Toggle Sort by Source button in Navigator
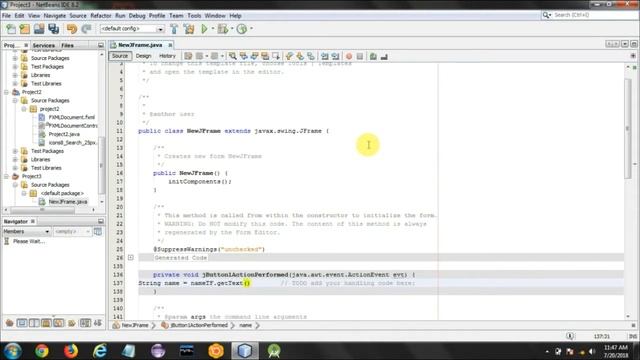640x360 pixels. coord(98,323)
